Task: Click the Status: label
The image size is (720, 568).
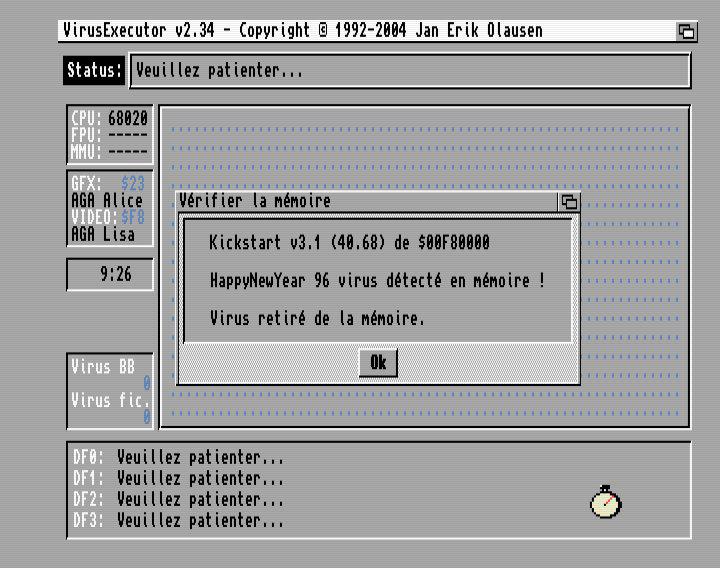Action: click(x=94, y=70)
